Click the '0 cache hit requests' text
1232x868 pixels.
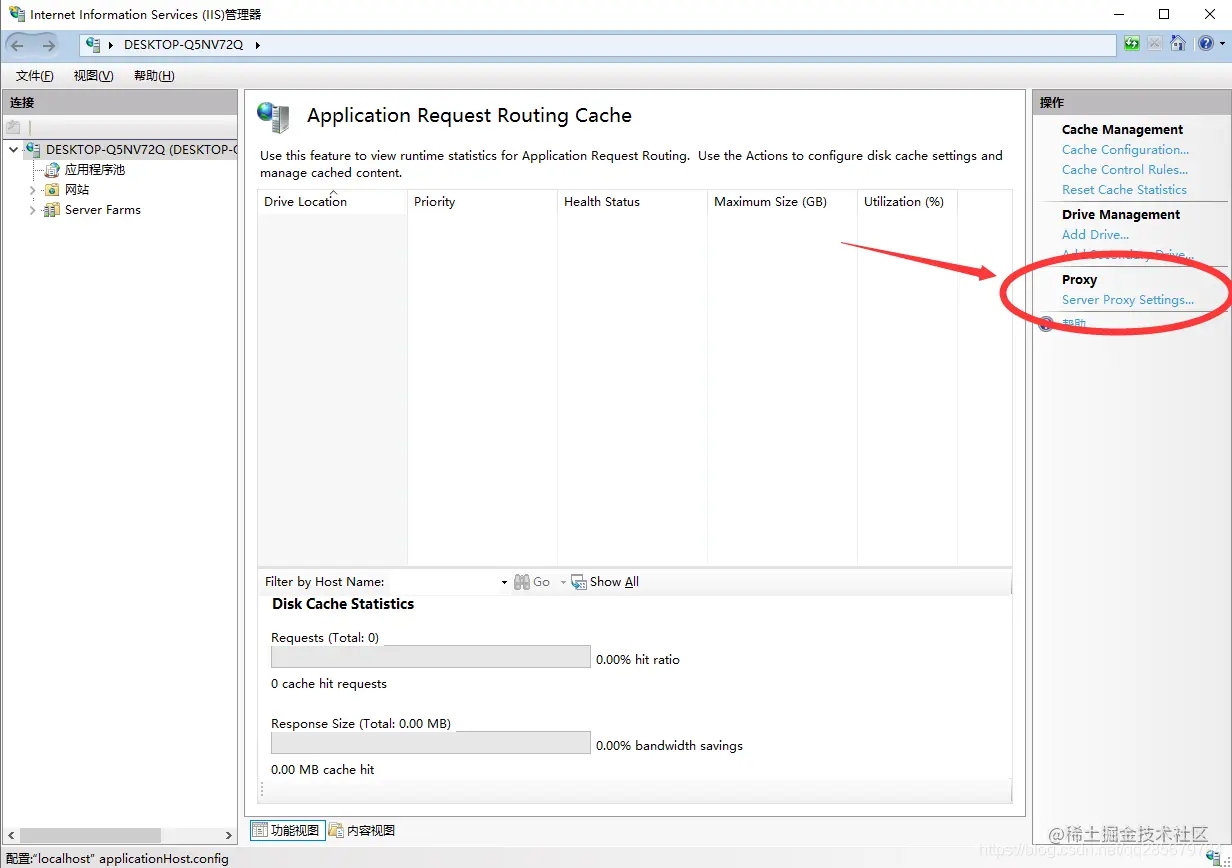(329, 684)
